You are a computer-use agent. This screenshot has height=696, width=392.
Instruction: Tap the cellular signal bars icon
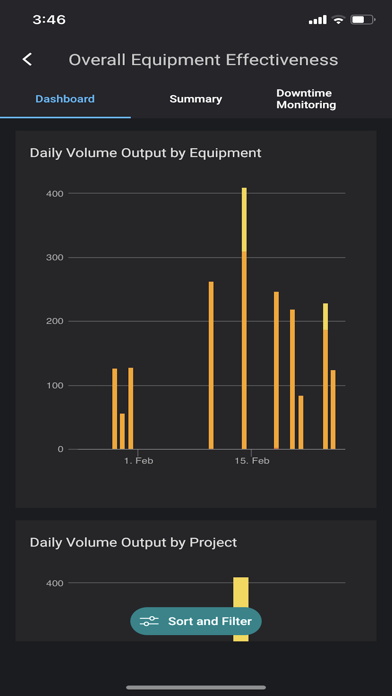point(317,20)
